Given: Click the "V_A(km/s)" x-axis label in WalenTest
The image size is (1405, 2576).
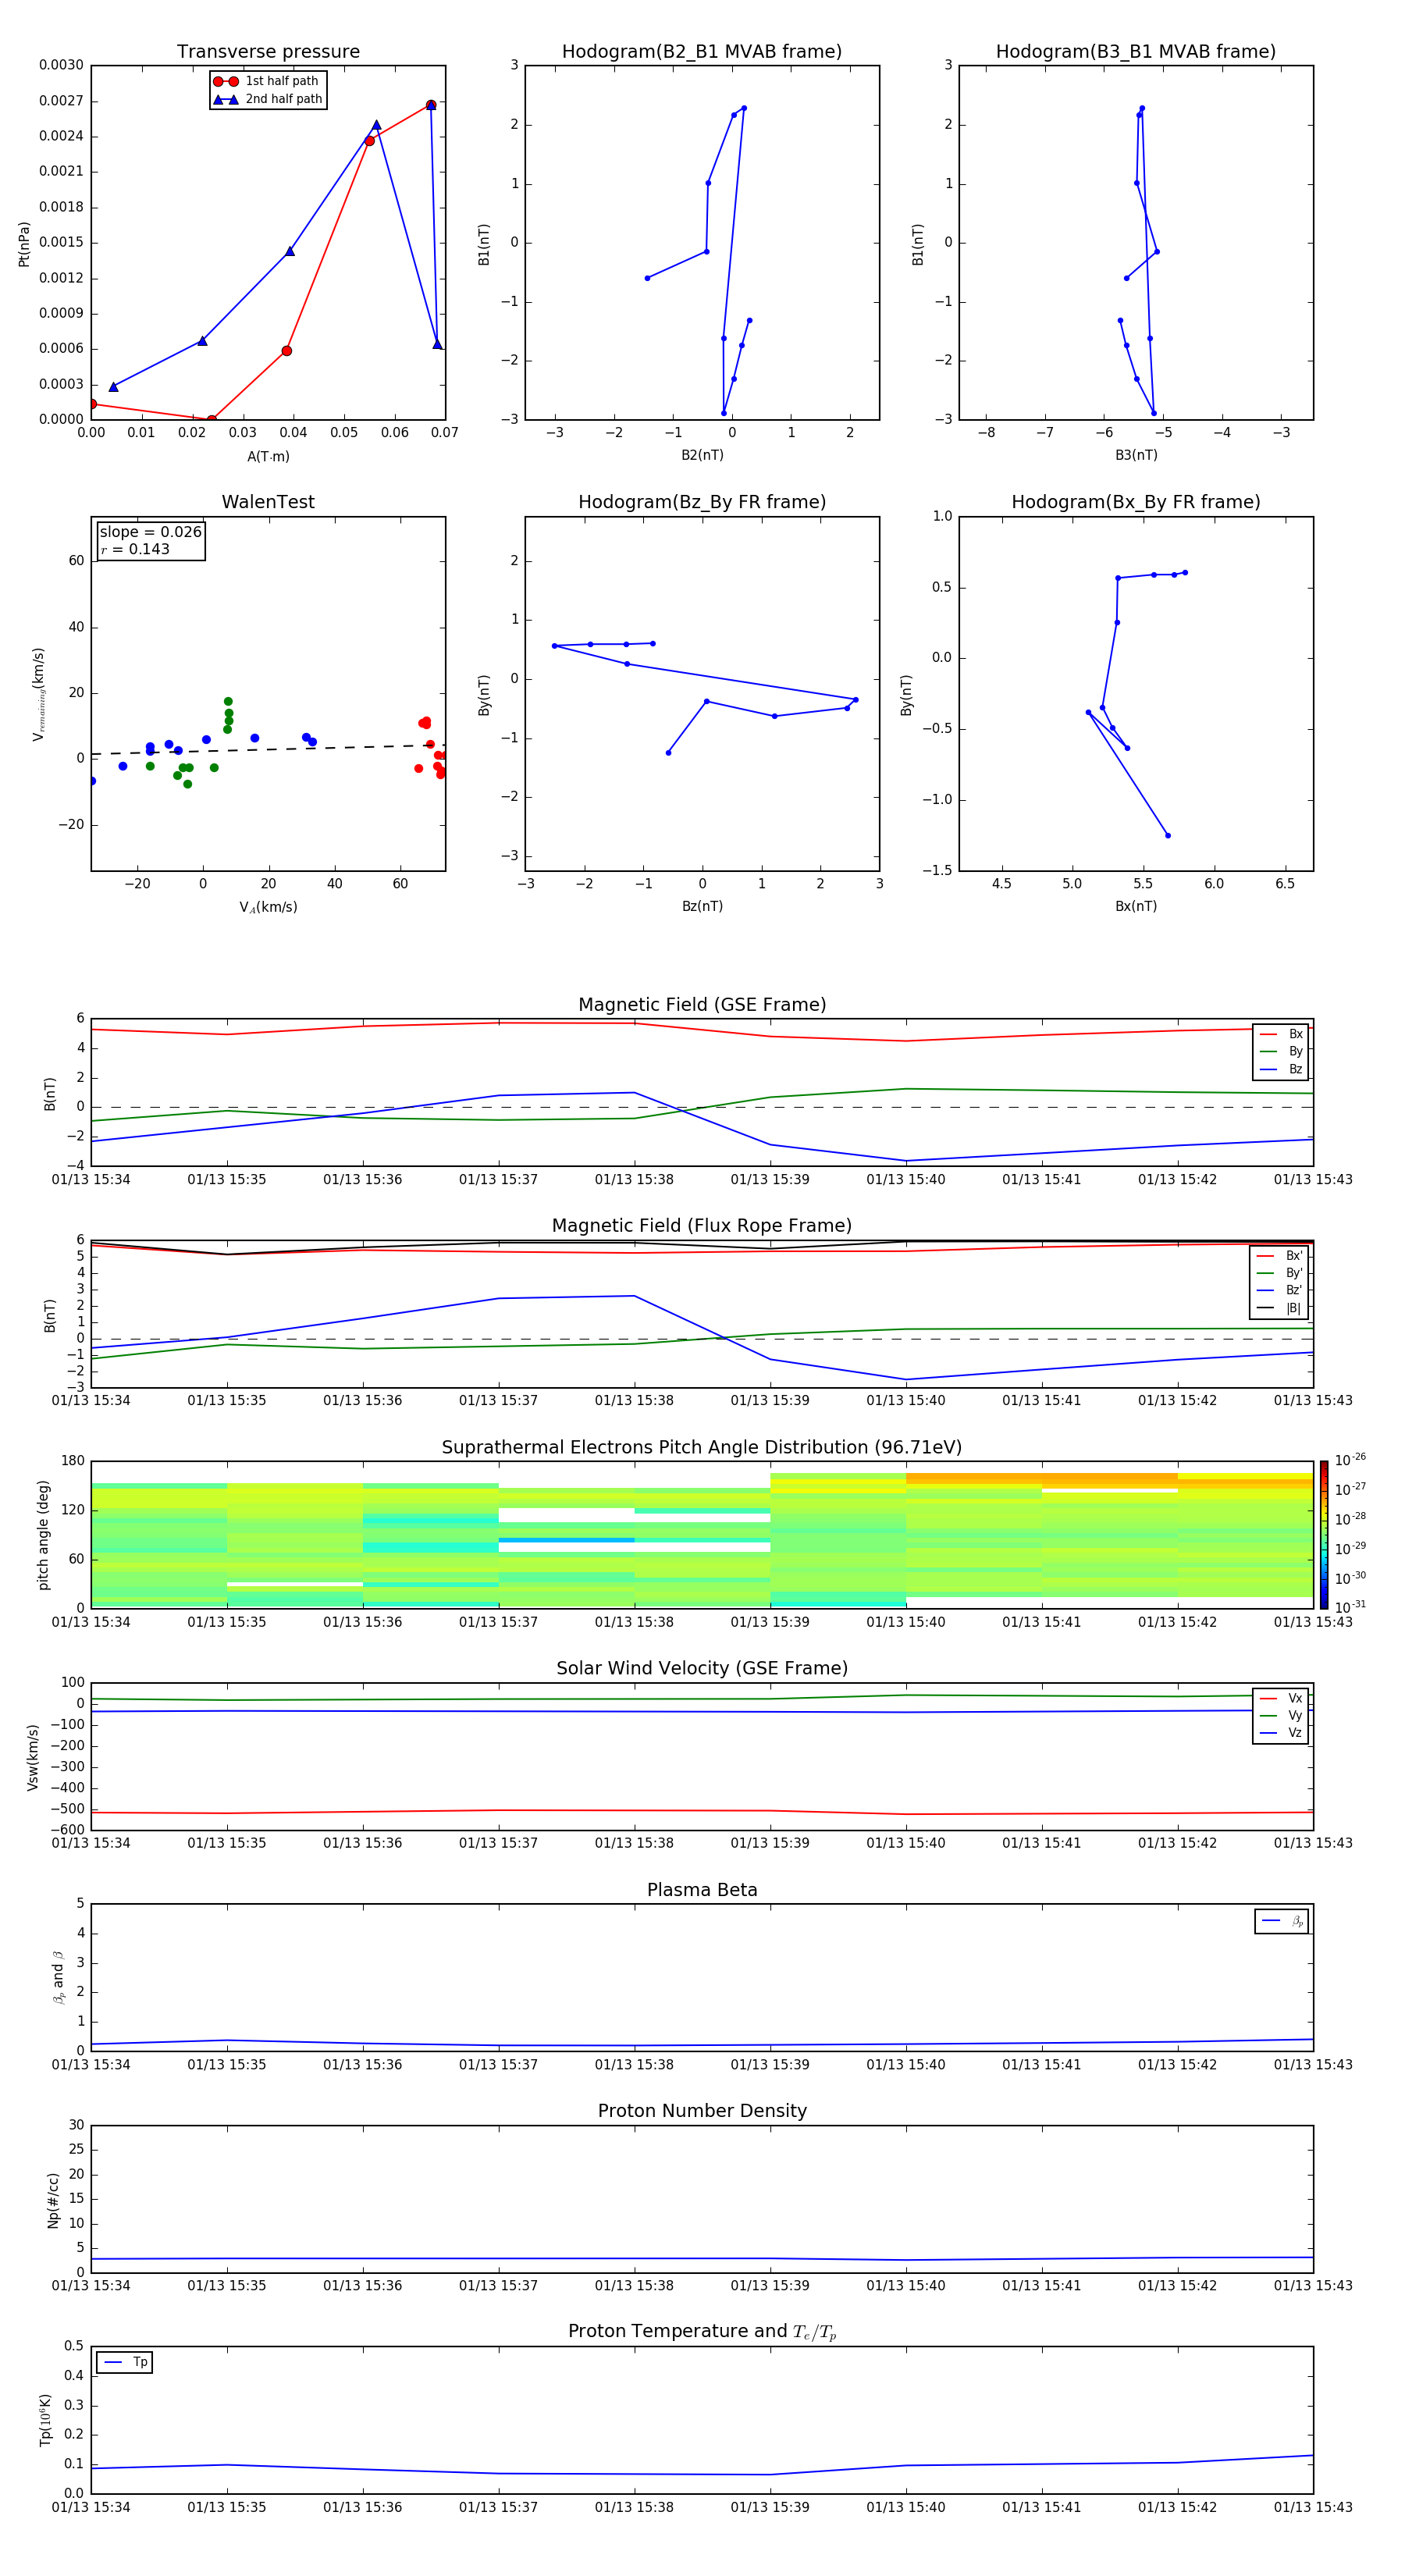Looking at the screenshot, I should pos(268,907).
